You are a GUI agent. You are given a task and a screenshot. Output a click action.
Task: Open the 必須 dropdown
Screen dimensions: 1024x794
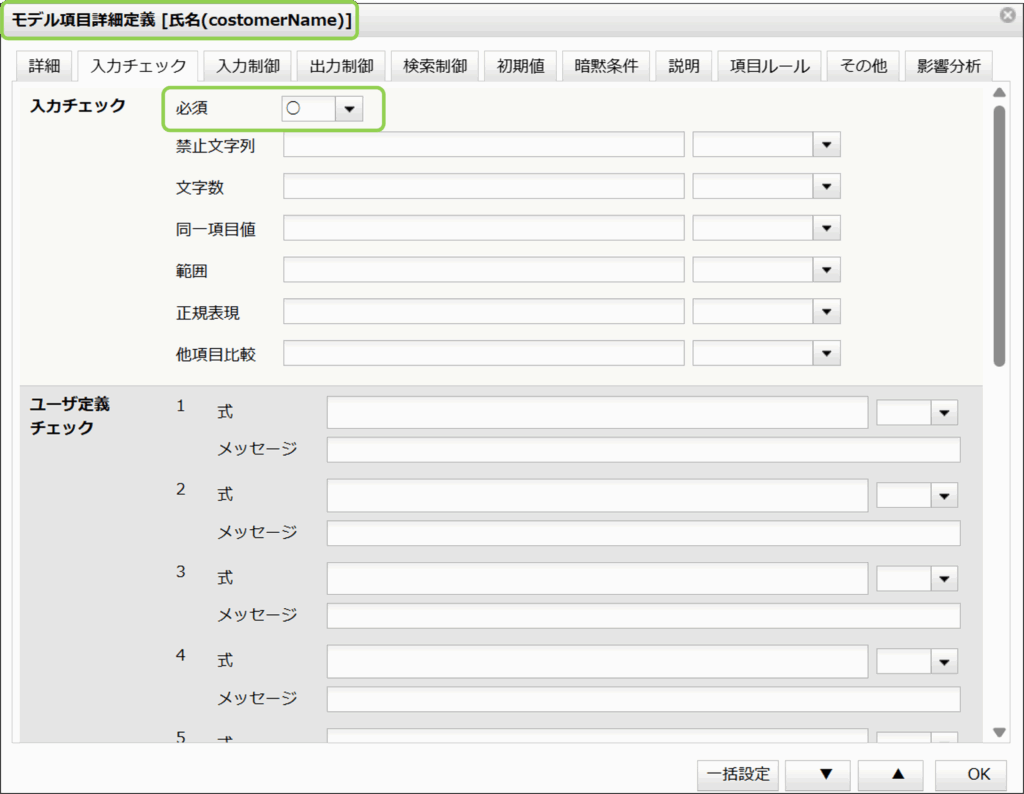point(347,110)
